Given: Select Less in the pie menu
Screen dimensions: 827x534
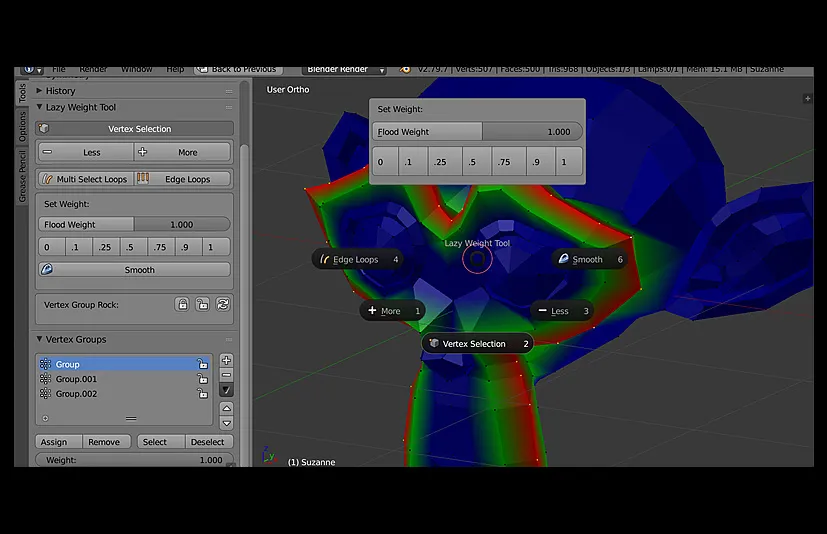Looking at the screenshot, I should tap(562, 311).
